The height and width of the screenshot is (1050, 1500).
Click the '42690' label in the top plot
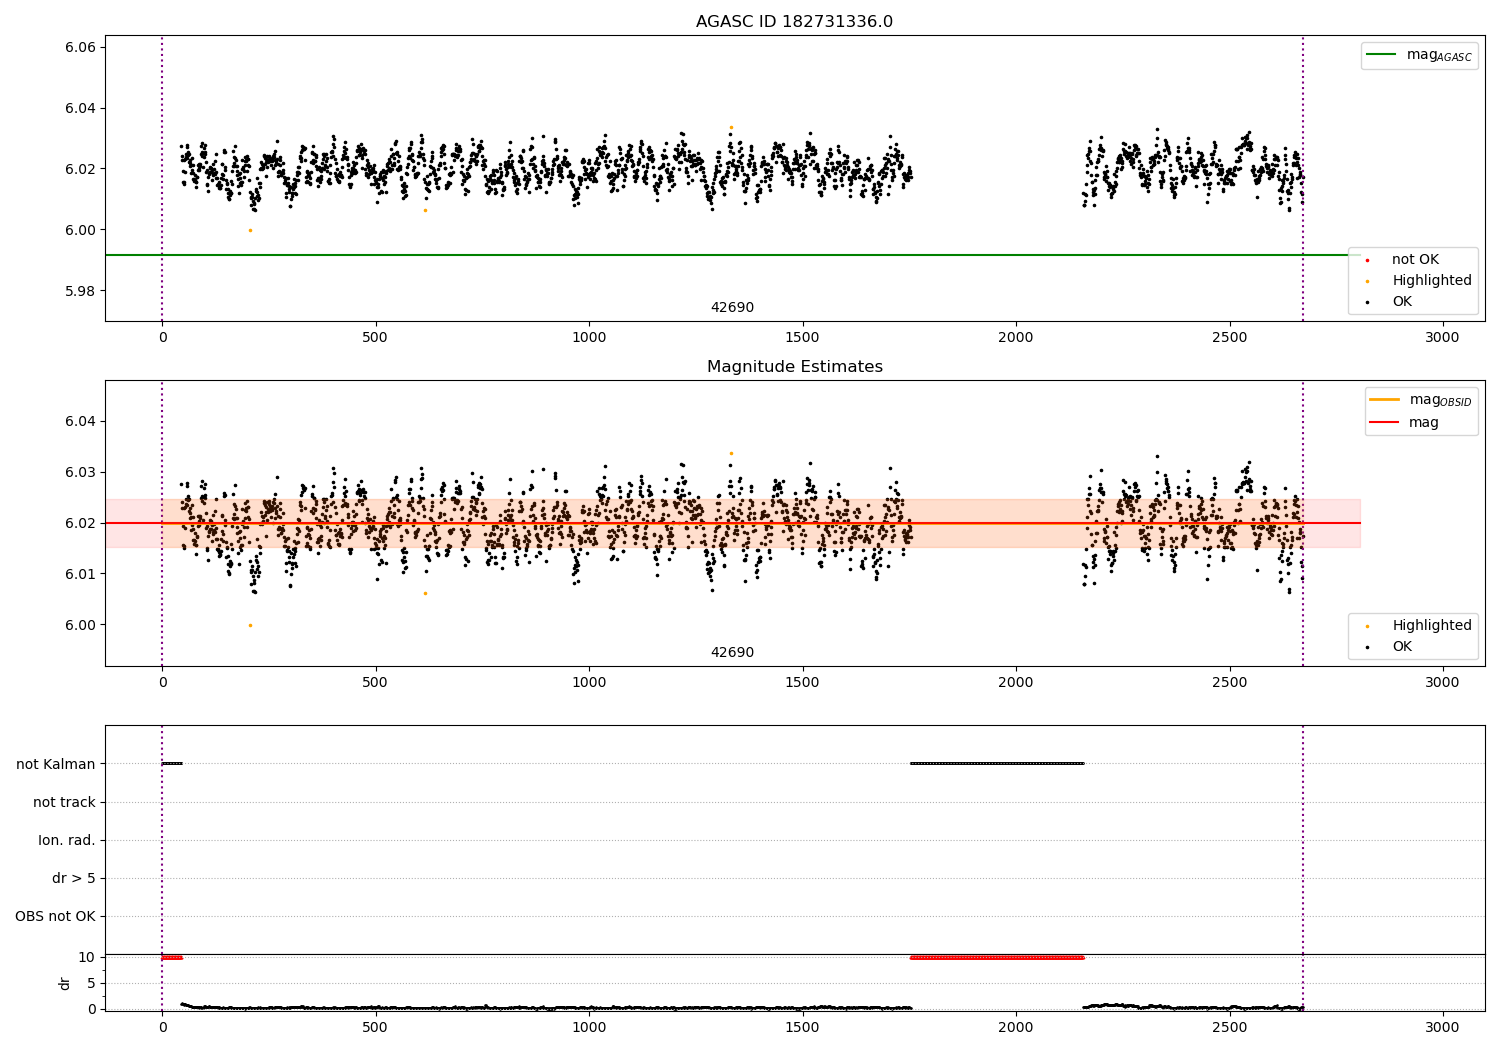point(732,308)
